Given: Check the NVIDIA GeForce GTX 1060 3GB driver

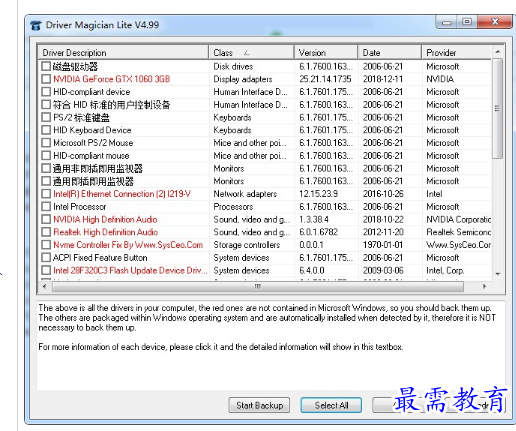Looking at the screenshot, I should 46,79.
